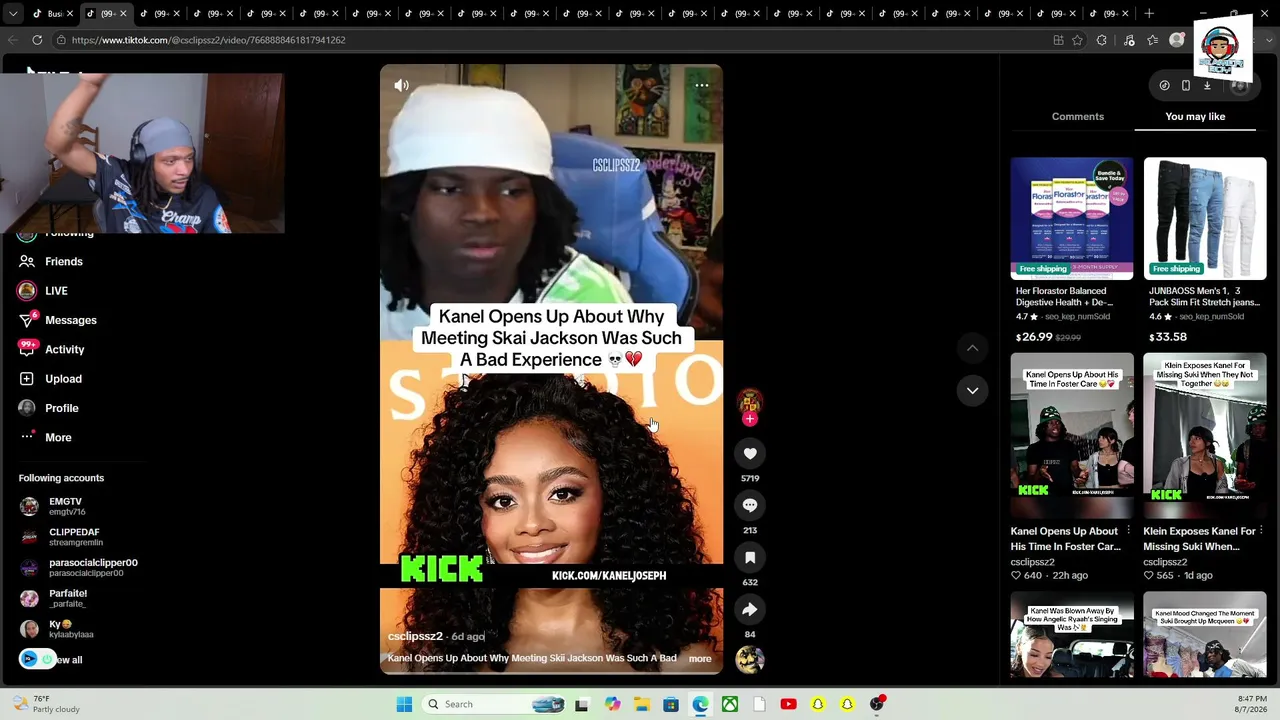Save the video with the bookmark icon
Image resolution: width=1280 pixels, height=720 pixels.
pos(750,558)
